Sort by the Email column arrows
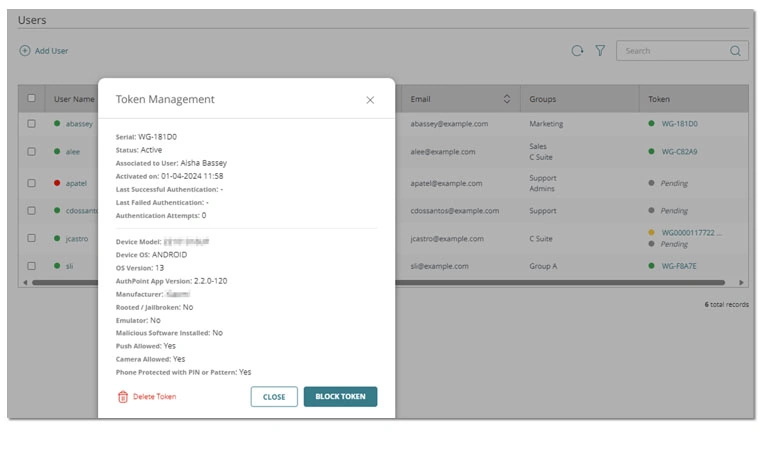The width and height of the screenshot is (766, 450). (507, 99)
